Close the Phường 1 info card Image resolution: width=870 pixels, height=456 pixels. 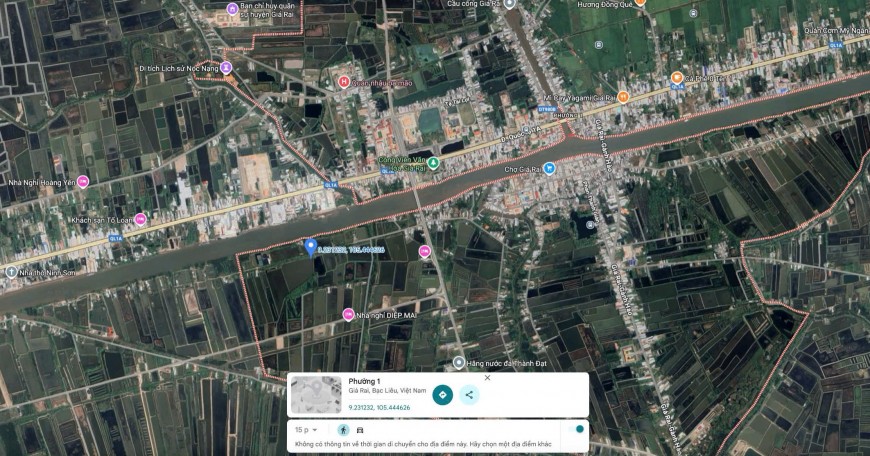point(487,378)
